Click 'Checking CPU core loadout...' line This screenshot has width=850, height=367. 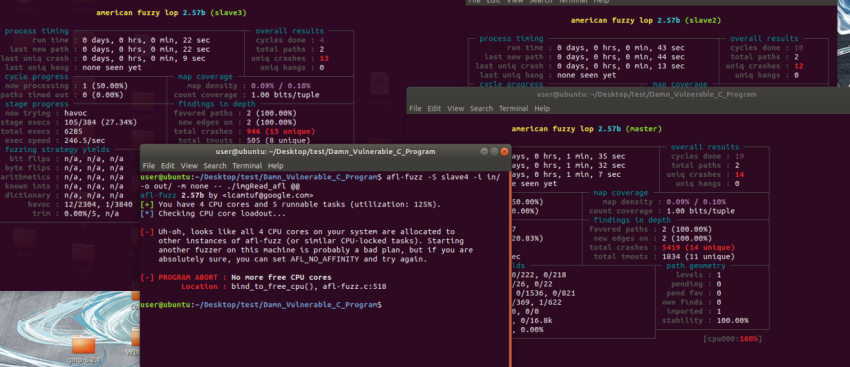[212, 214]
